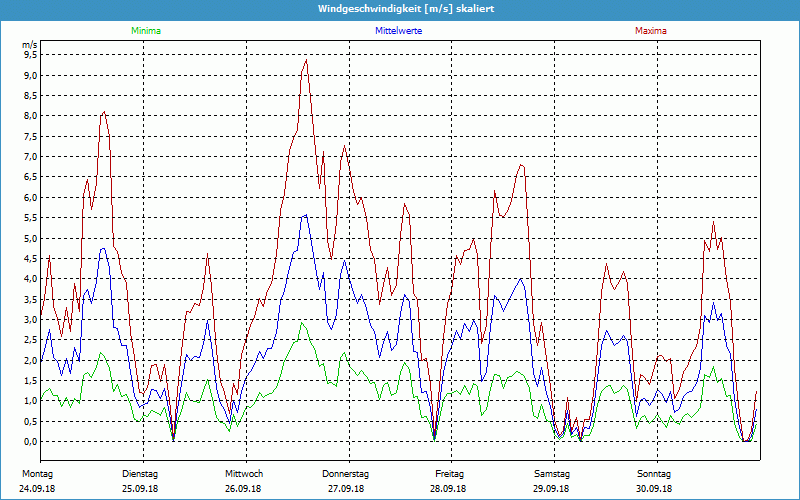Click the date 28.09.18

point(448,489)
